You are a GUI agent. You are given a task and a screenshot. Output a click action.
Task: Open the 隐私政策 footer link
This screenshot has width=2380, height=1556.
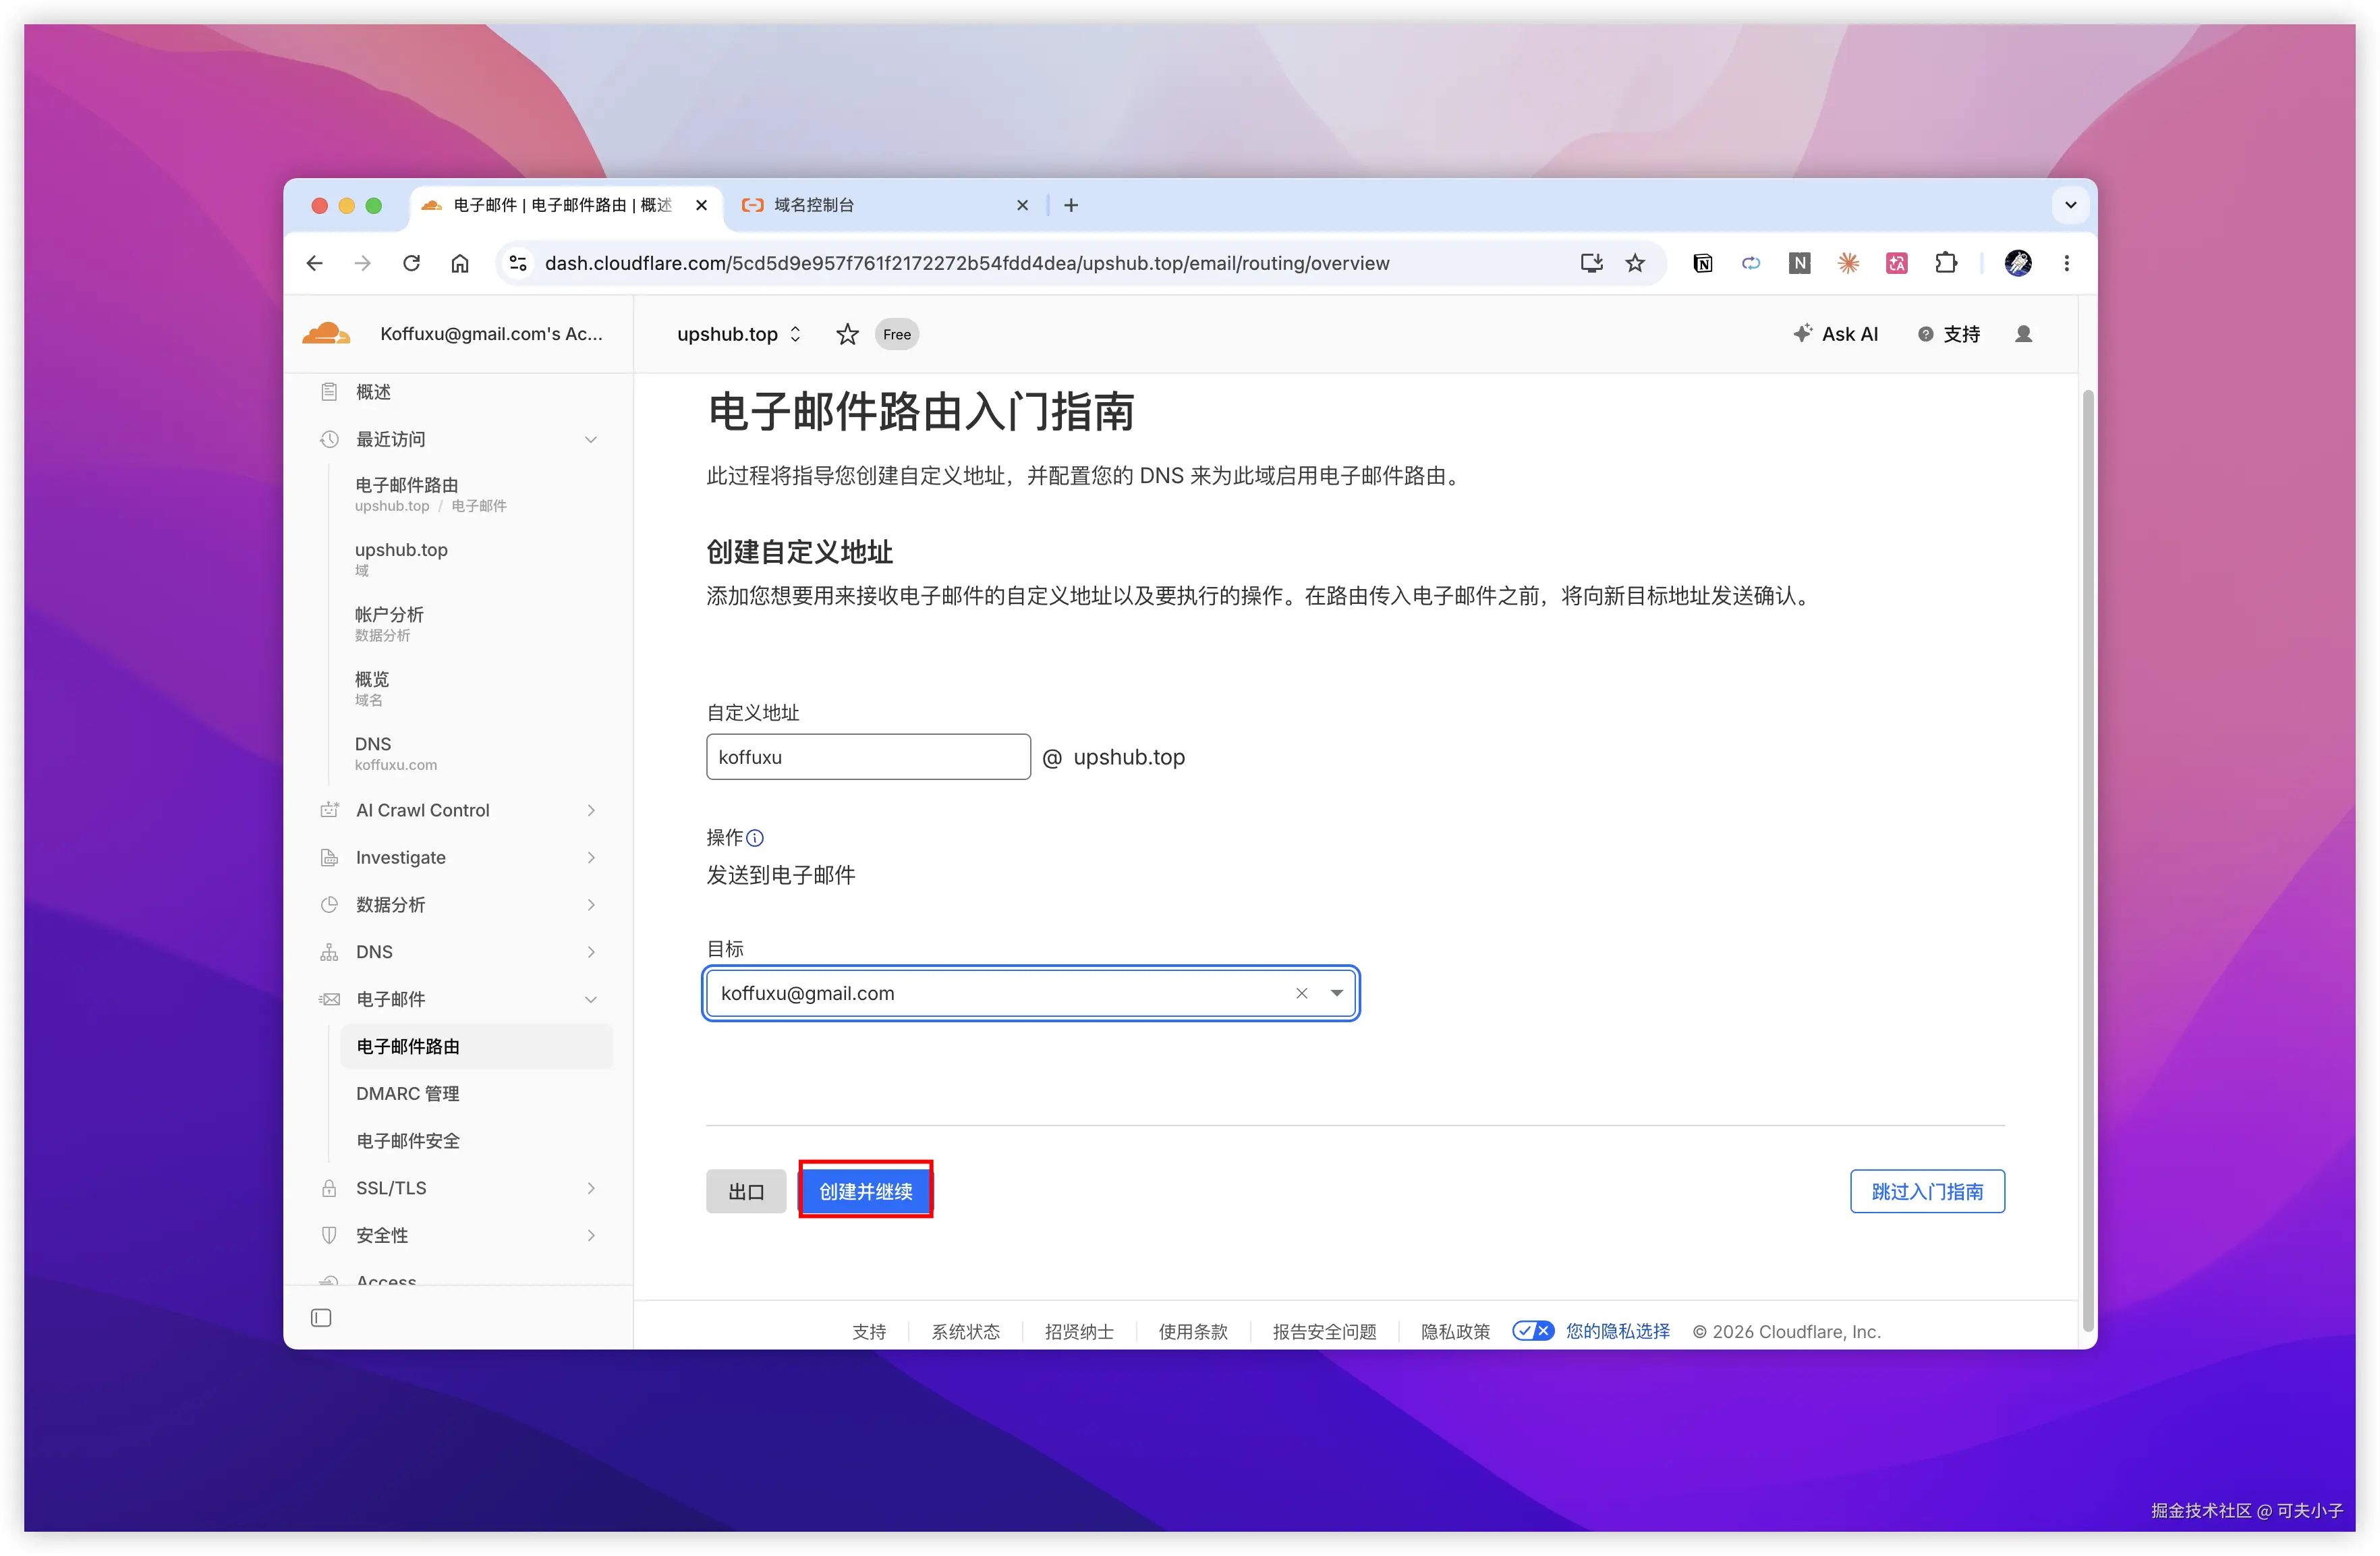tap(1455, 1331)
